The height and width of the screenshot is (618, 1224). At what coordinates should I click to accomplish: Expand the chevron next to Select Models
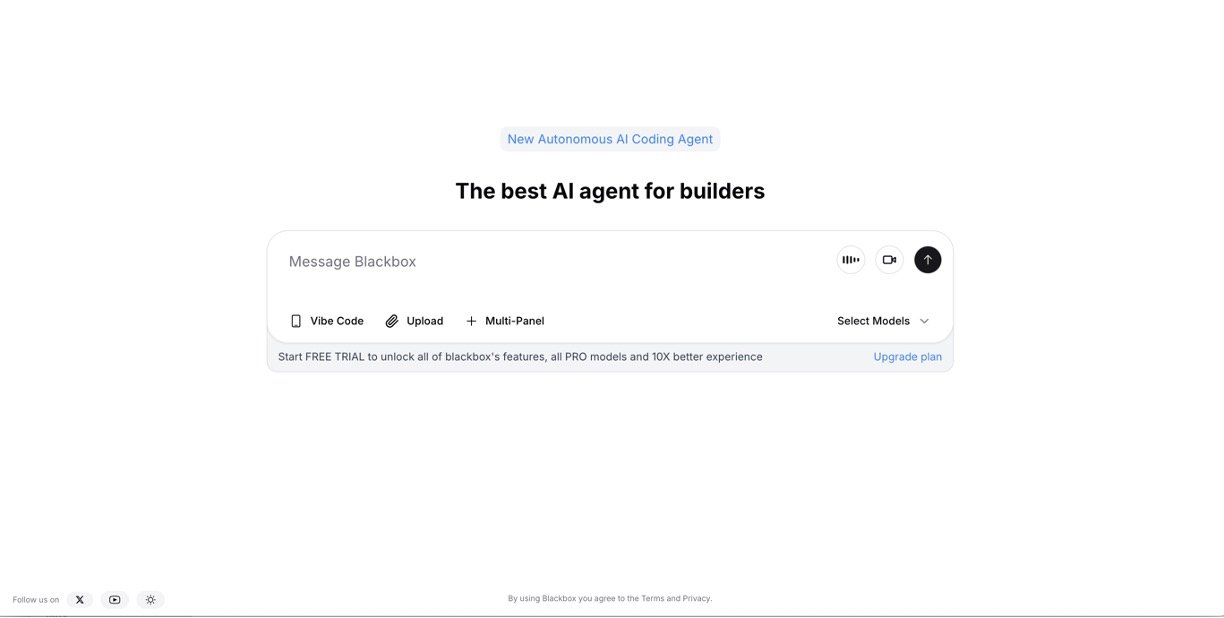[x=924, y=321]
